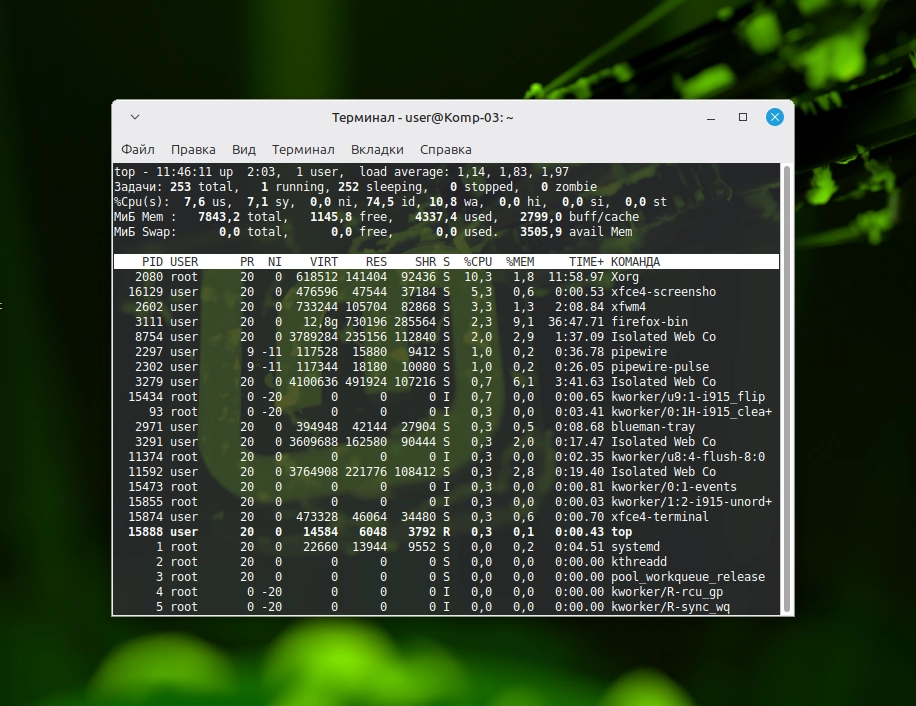
Task: Click kworker/0:1H-i915_clea+ process name
Action: click(x=691, y=412)
